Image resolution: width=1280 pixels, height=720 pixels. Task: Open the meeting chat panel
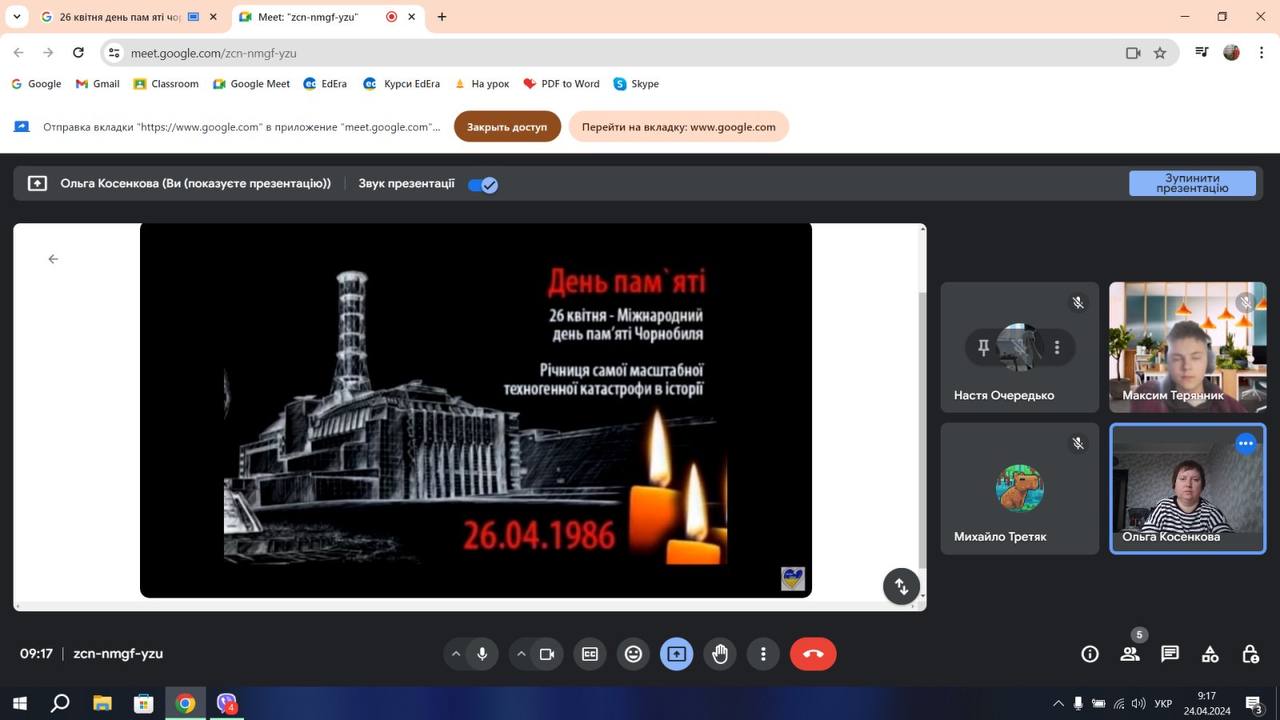(x=1170, y=654)
